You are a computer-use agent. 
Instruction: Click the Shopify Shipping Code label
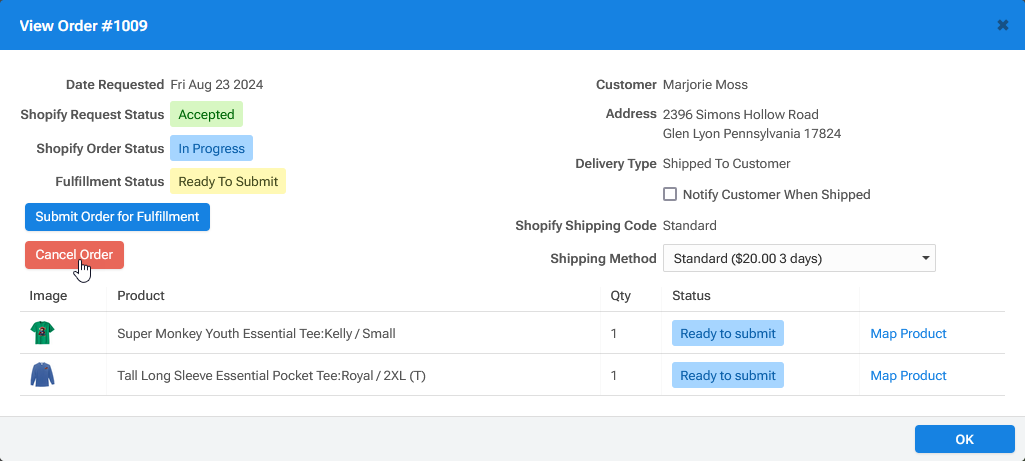(586, 226)
